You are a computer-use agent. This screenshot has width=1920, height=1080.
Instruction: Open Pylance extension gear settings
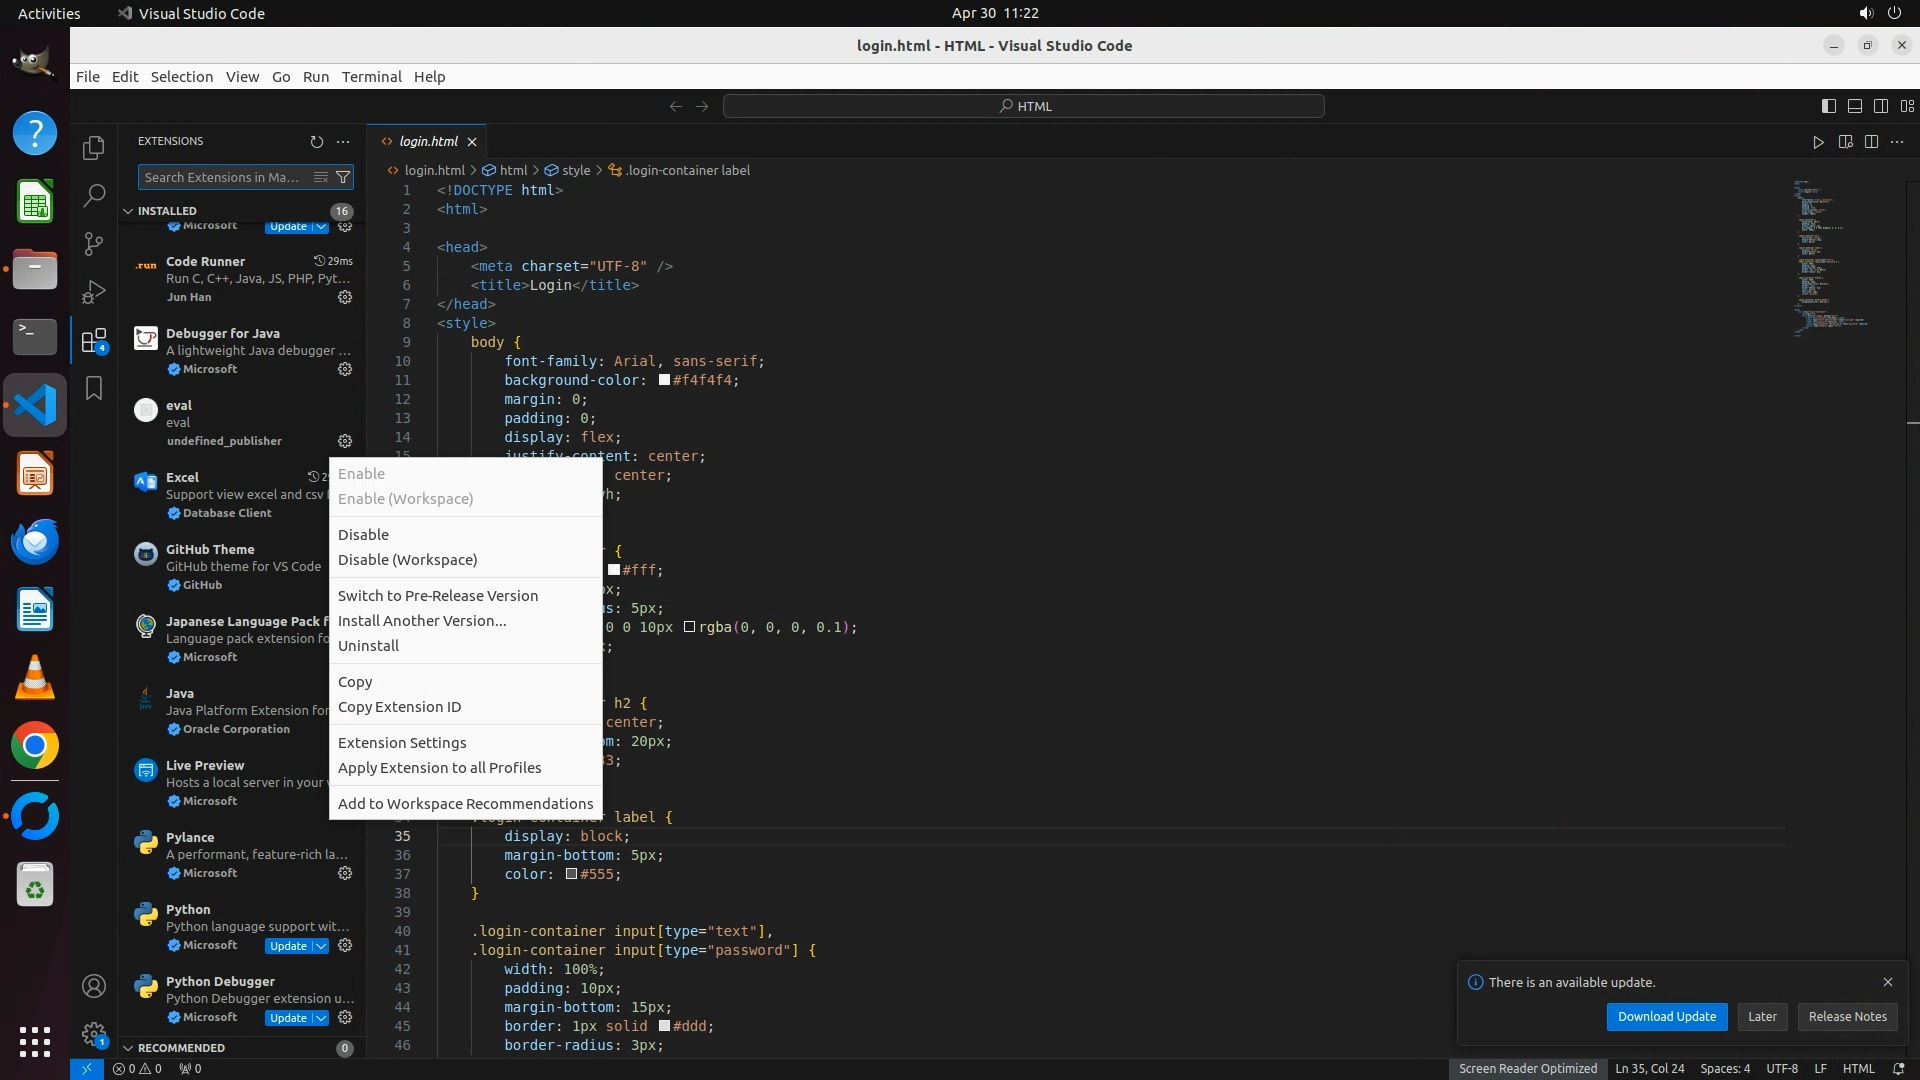click(345, 873)
